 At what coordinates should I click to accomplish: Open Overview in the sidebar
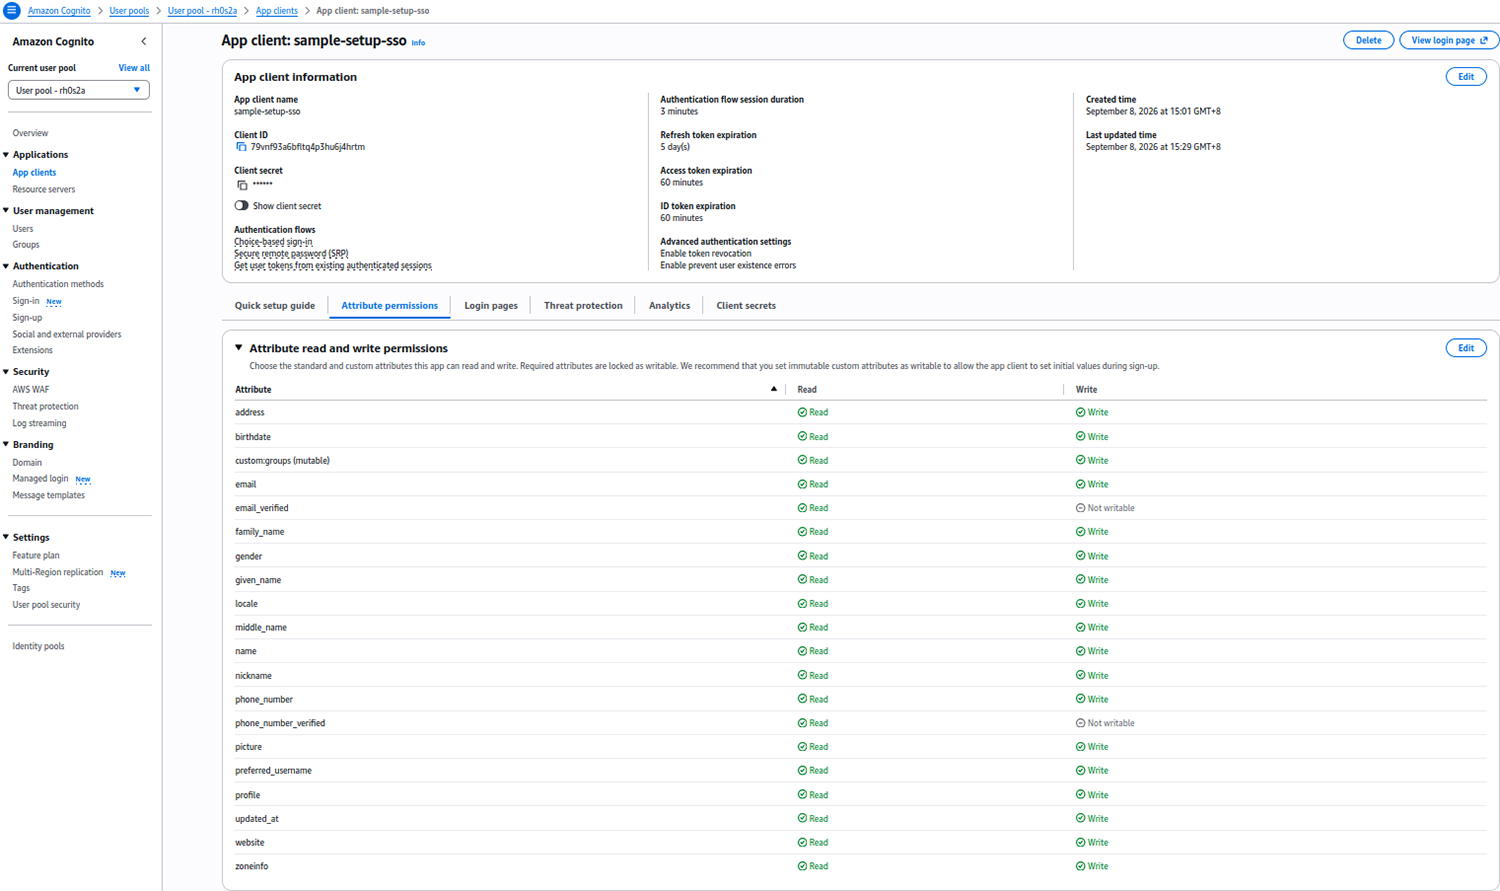point(30,133)
